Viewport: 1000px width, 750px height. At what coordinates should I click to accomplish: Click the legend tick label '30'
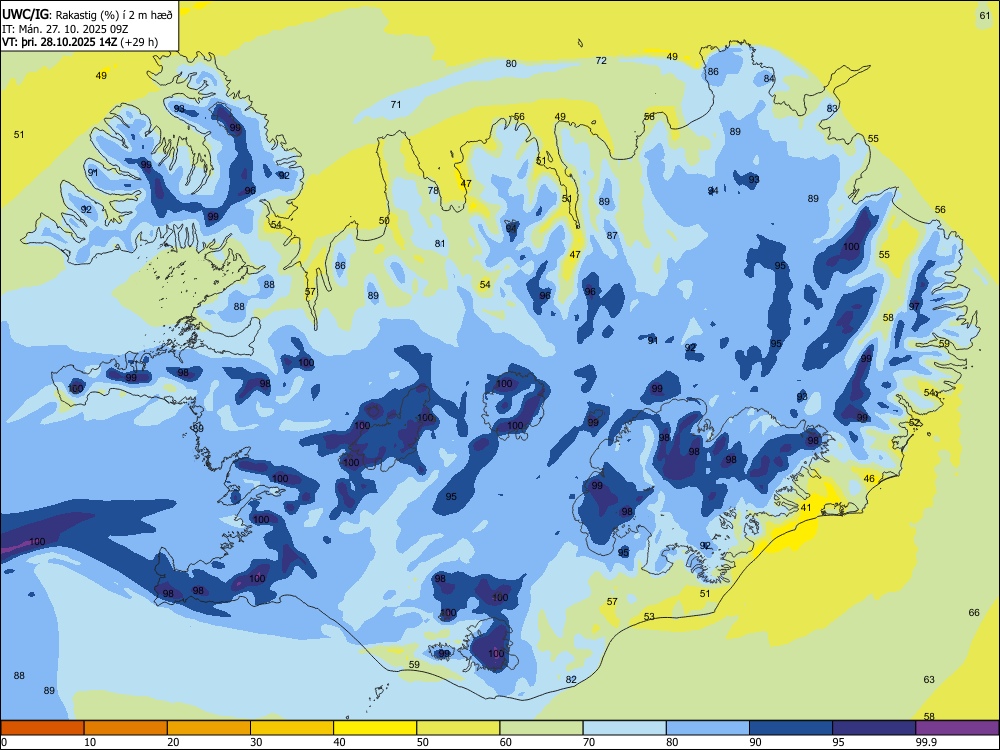(256, 742)
